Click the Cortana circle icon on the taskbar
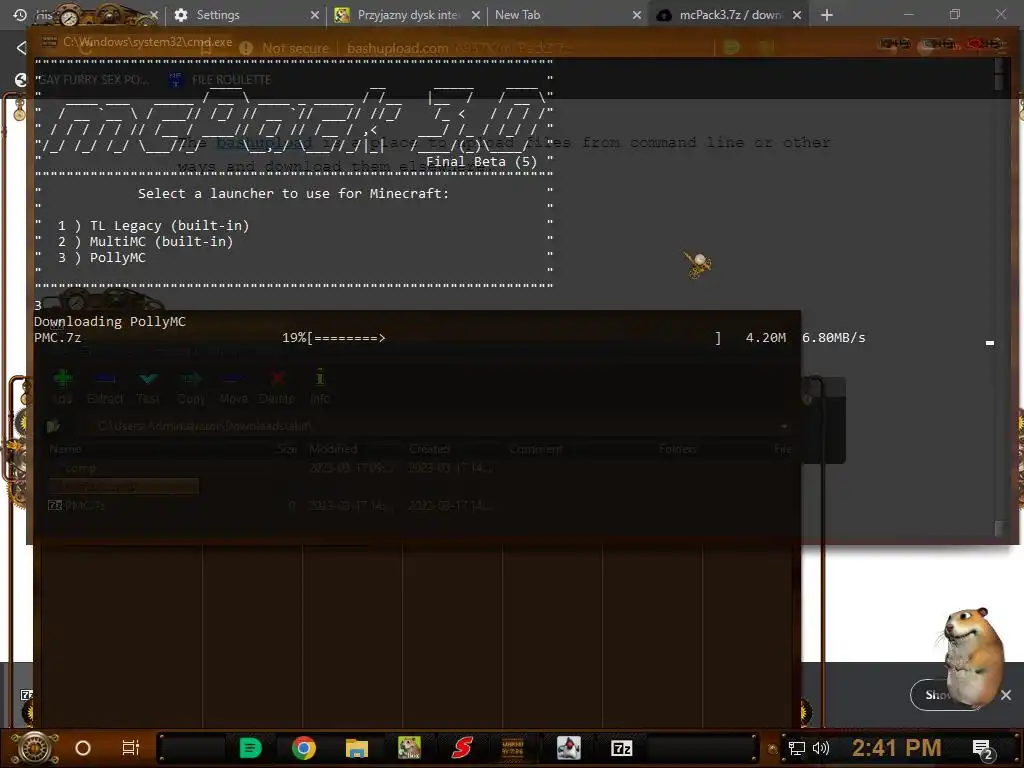Screen dimensions: 1024x768 point(83,748)
